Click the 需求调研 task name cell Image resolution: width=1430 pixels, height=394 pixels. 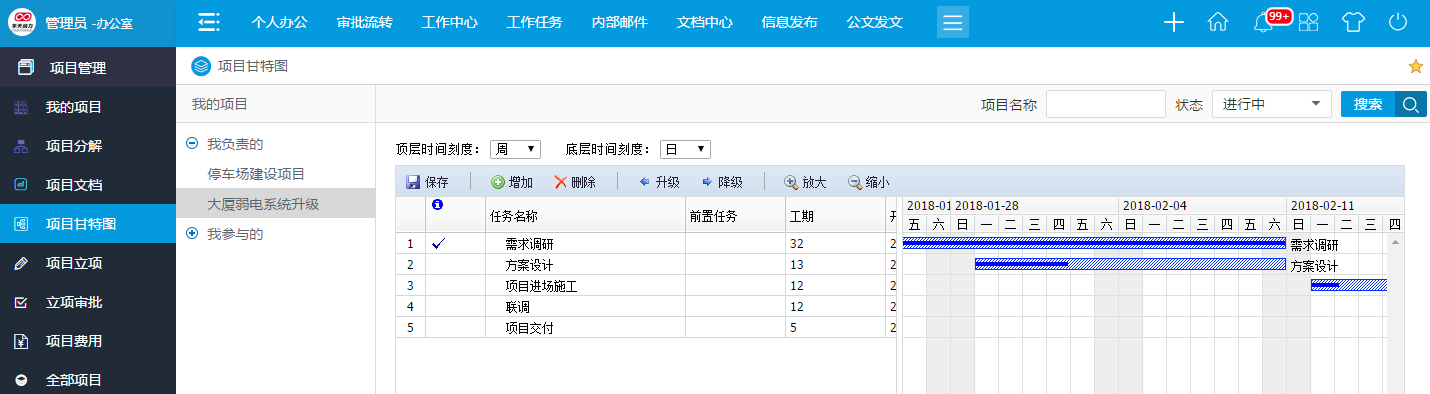click(585, 243)
